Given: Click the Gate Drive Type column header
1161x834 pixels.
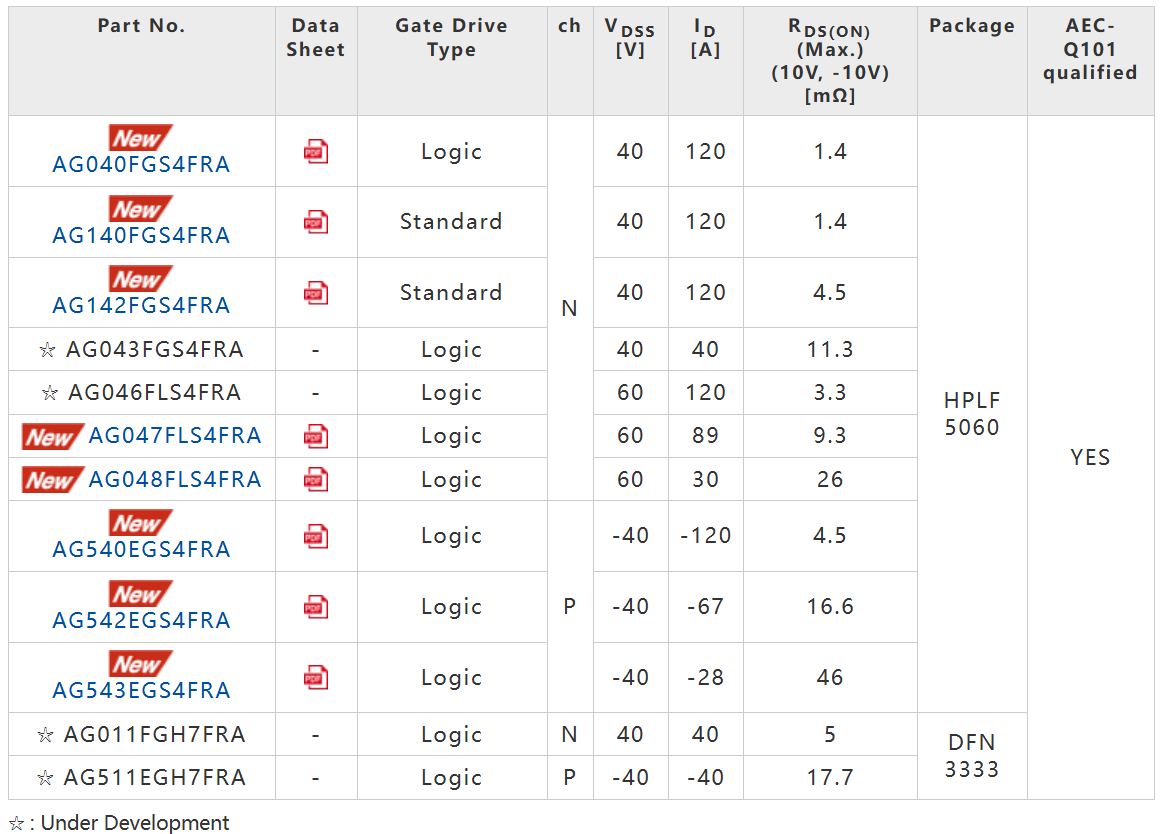Looking at the screenshot, I should click(451, 38).
